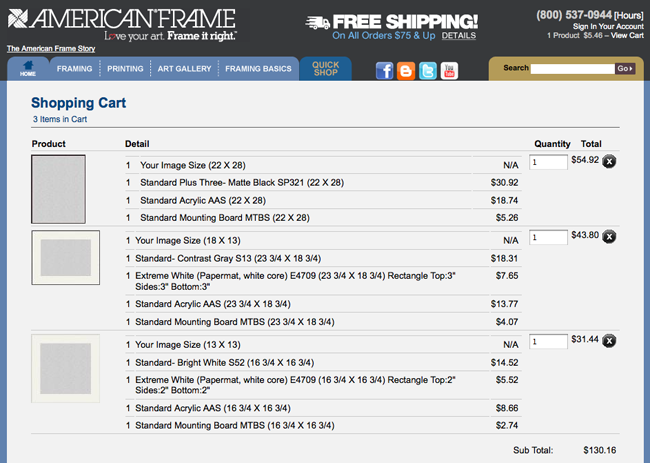The image size is (650, 463).
Task: Visit the Facebook page icon
Action: click(384, 70)
